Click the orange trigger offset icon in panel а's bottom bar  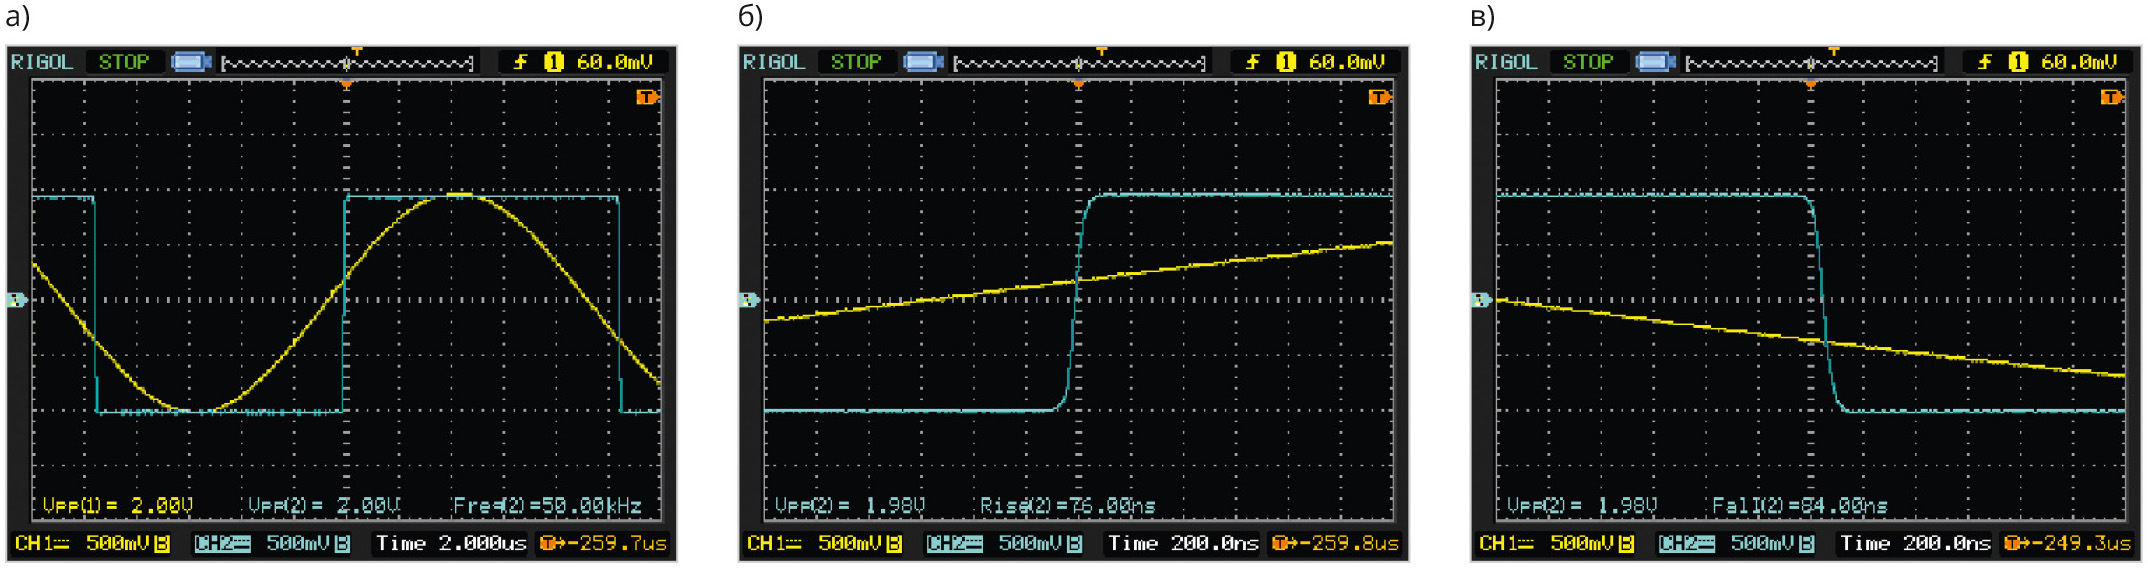tap(549, 543)
